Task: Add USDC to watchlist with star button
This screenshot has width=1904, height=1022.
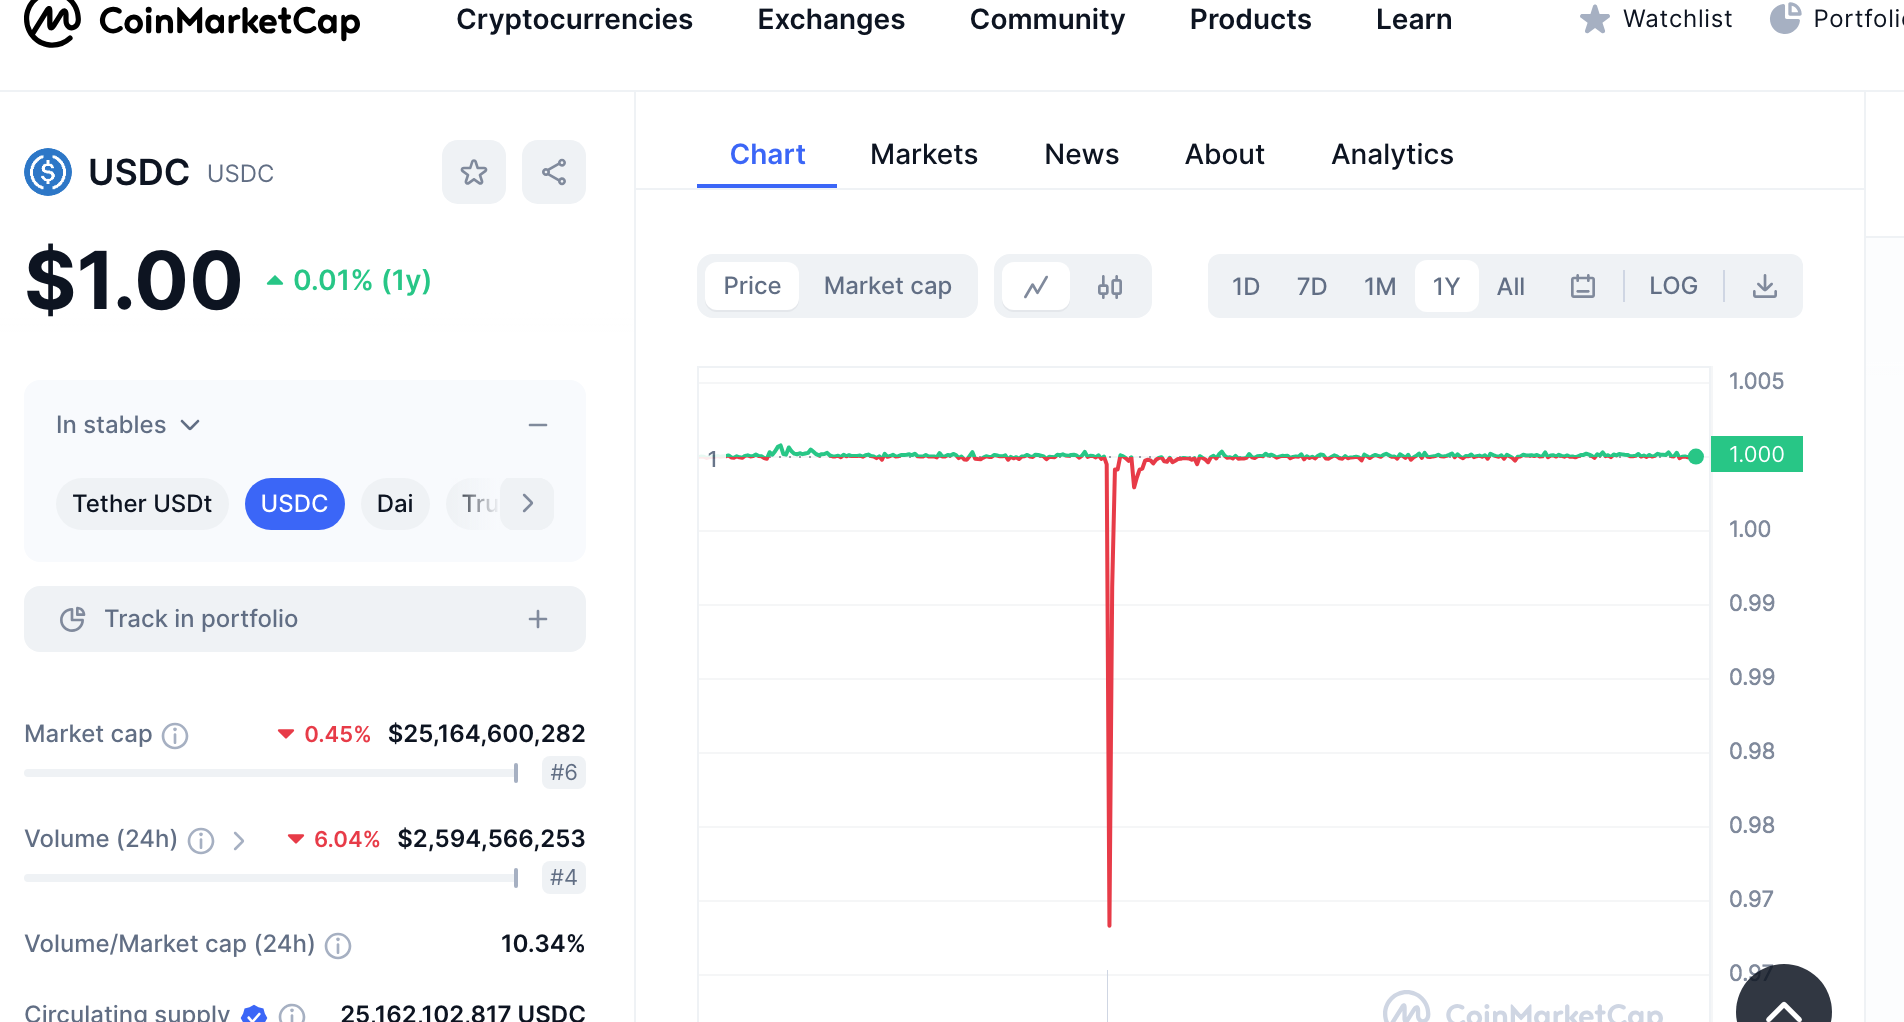Action: click(474, 172)
